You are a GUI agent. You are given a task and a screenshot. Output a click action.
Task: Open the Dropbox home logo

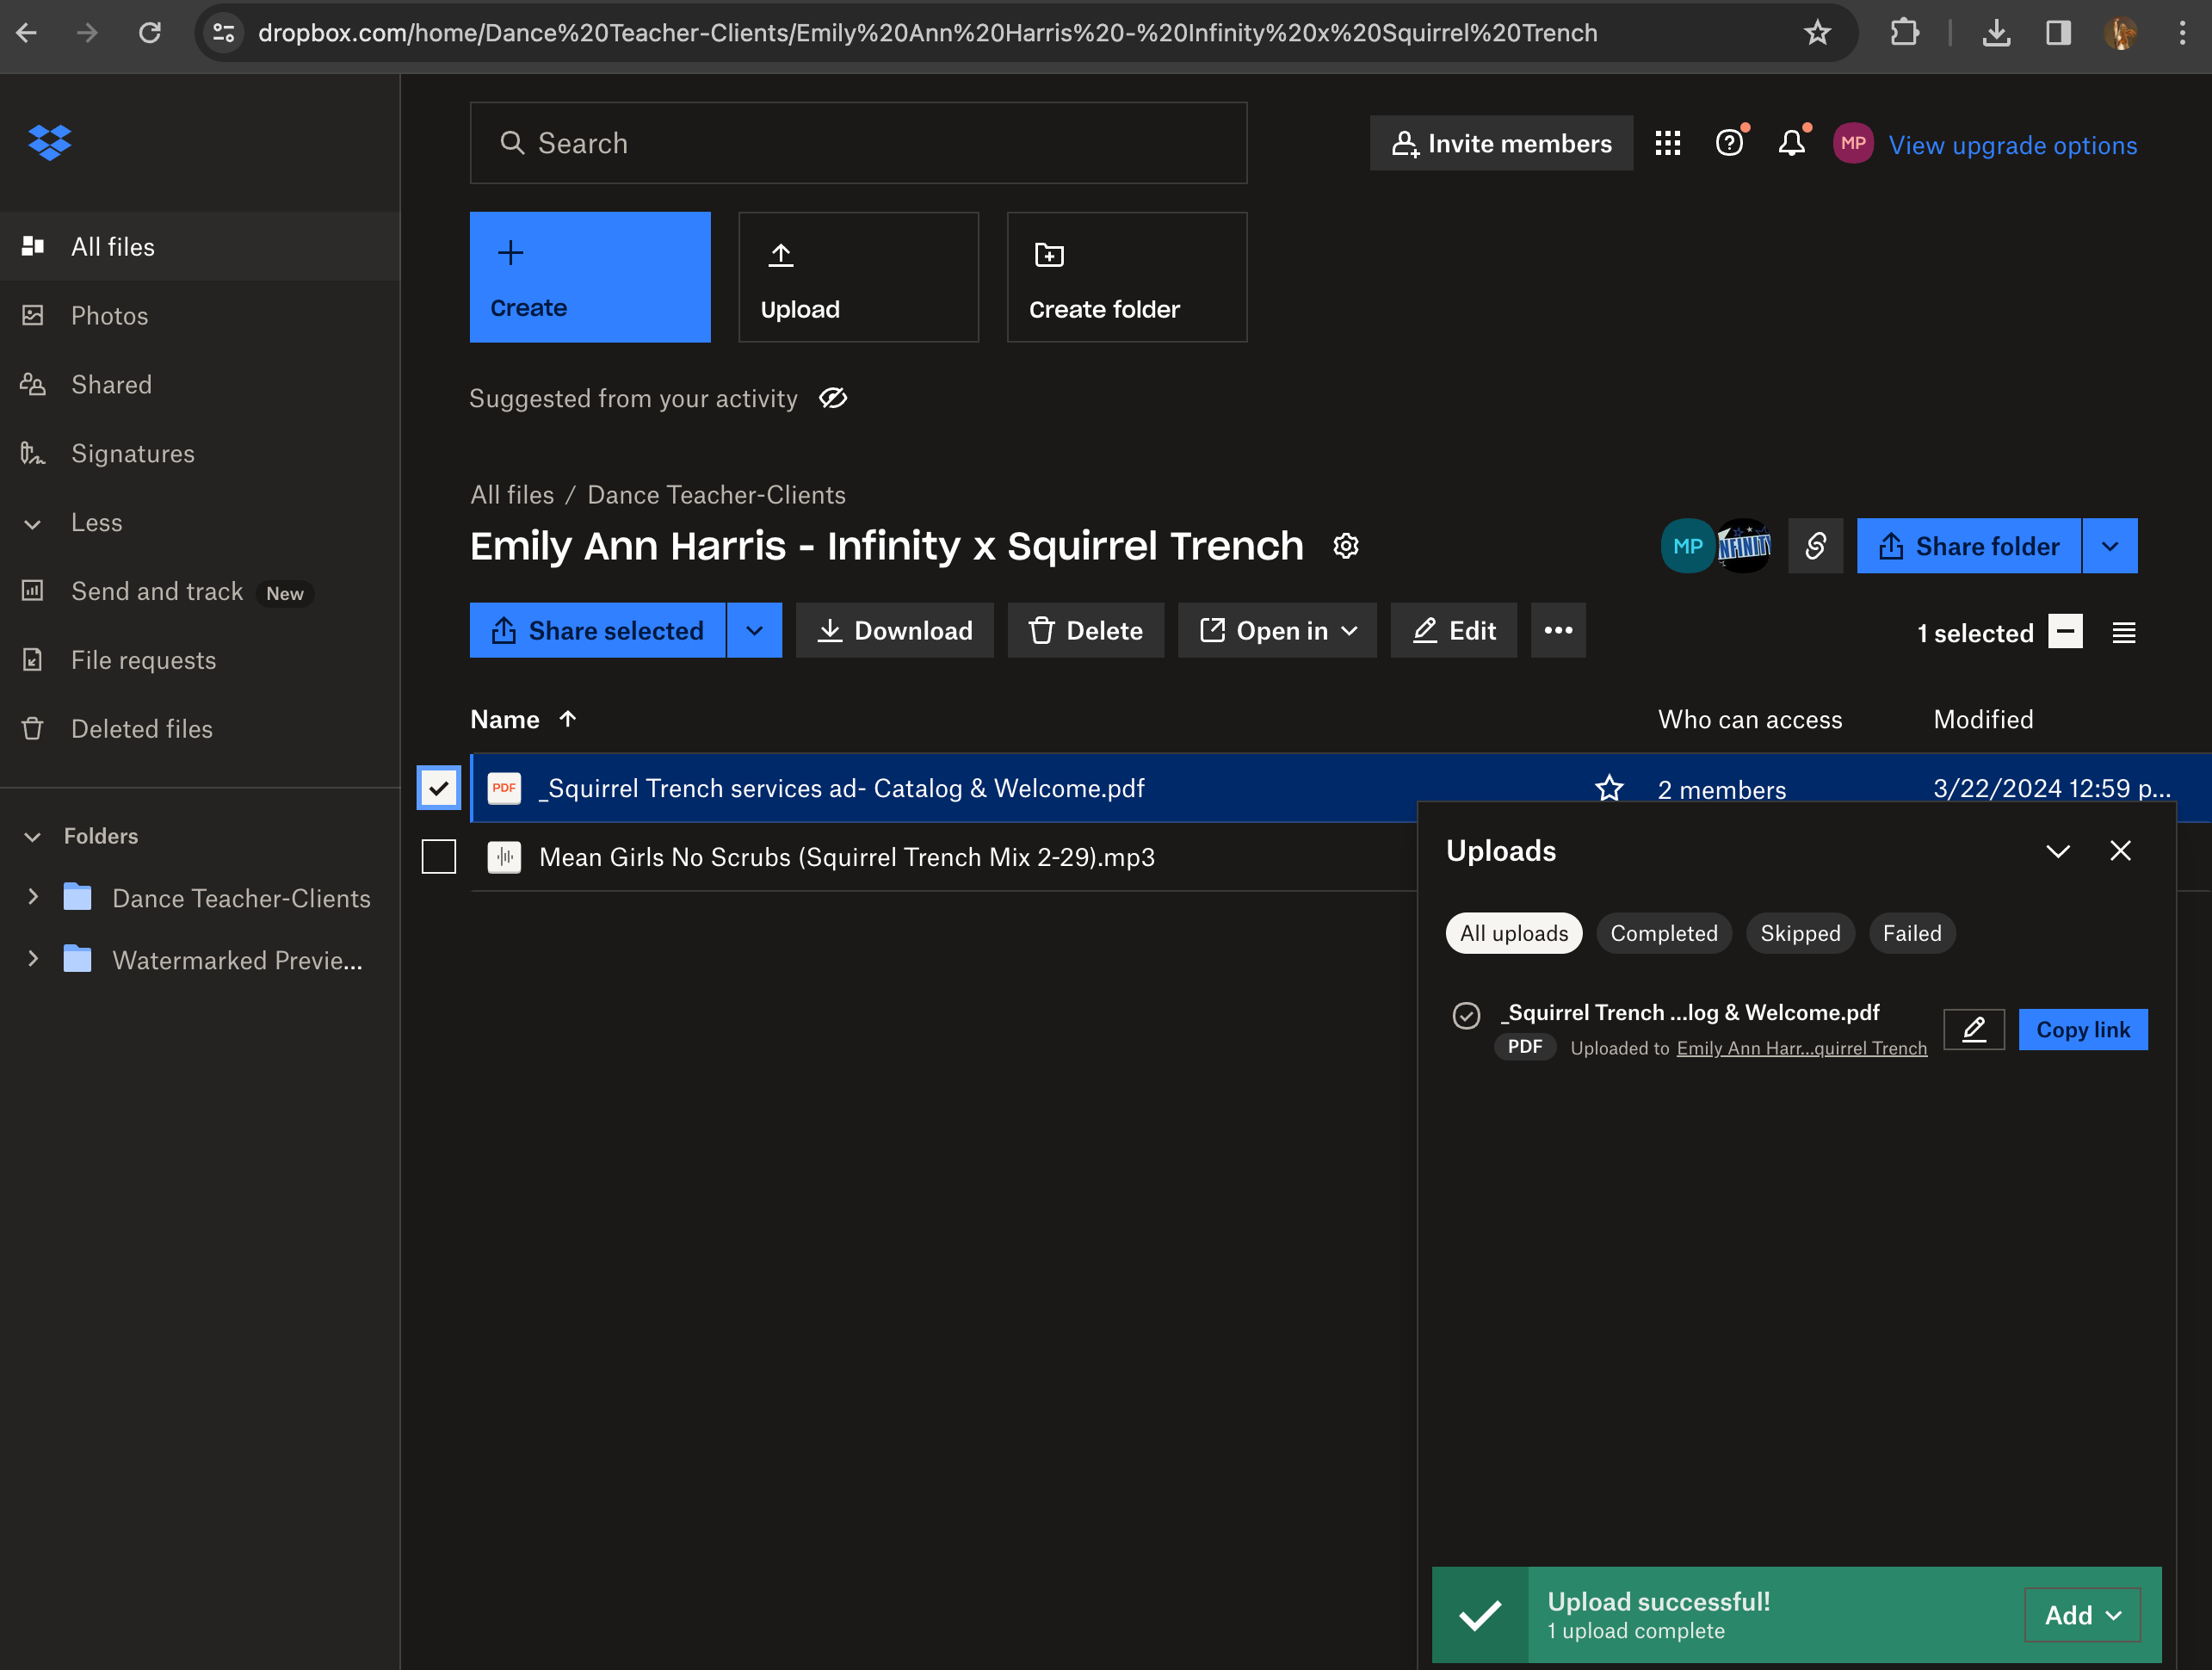pyautogui.click(x=49, y=142)
